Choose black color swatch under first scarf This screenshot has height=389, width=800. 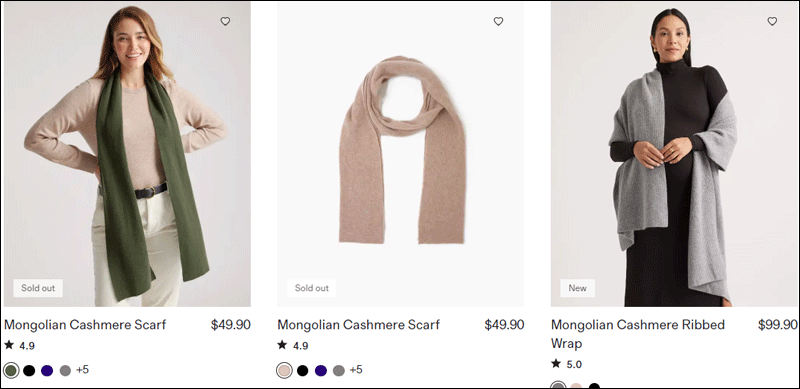[x=29, y=371]
